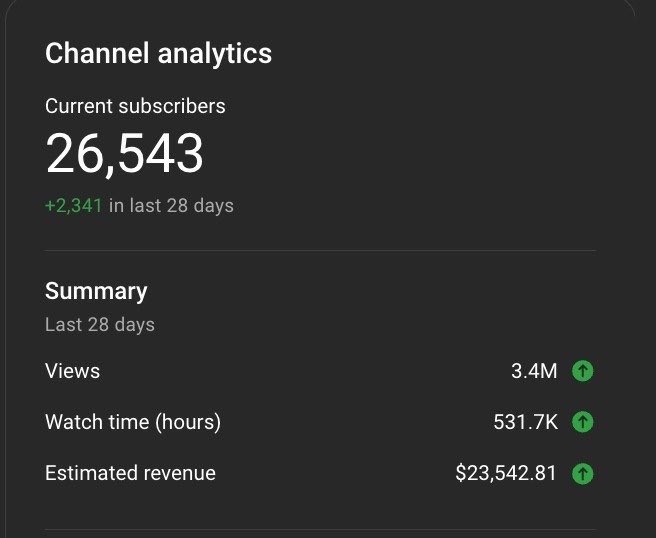Click the 3.4M views value
Screen dimensions: 656x538
(x=534, y=371)
